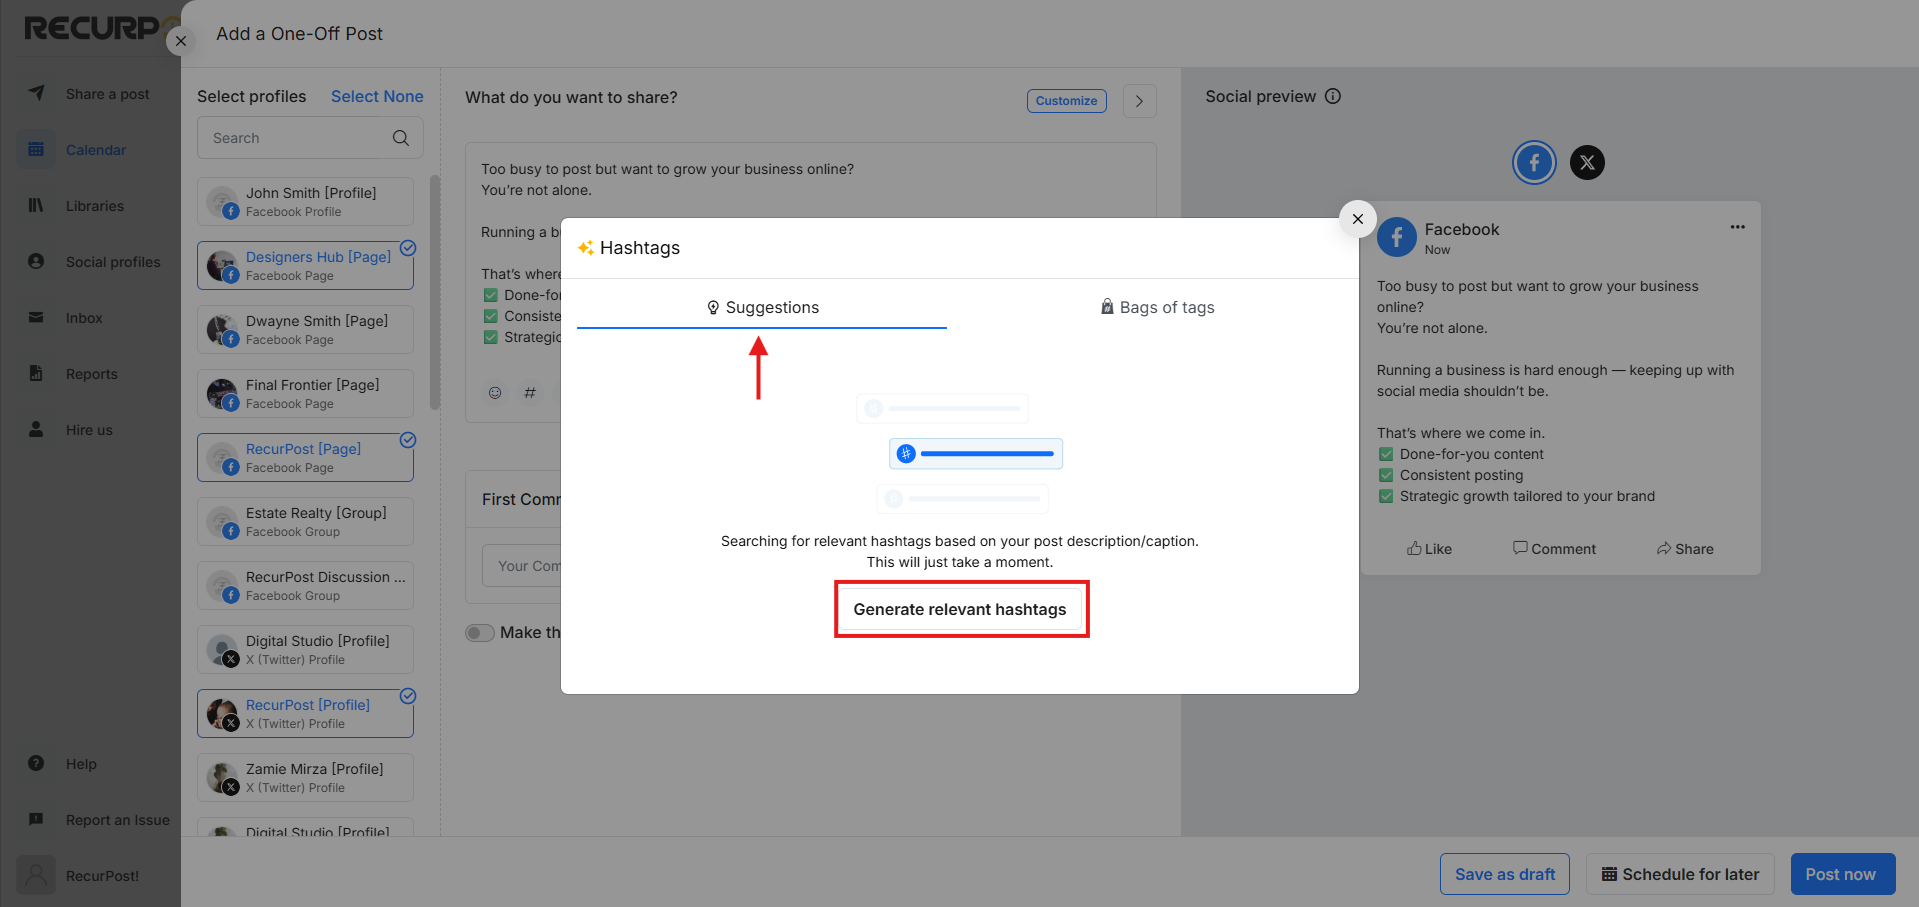Screen dimensions: 1919x907
Task: Click Share in the preview
Action: 1685,549
